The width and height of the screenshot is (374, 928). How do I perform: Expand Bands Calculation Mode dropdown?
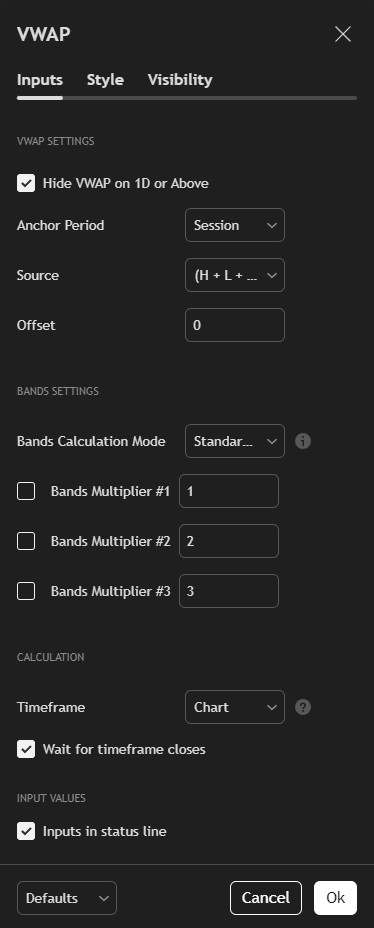(x=235, y=441)
